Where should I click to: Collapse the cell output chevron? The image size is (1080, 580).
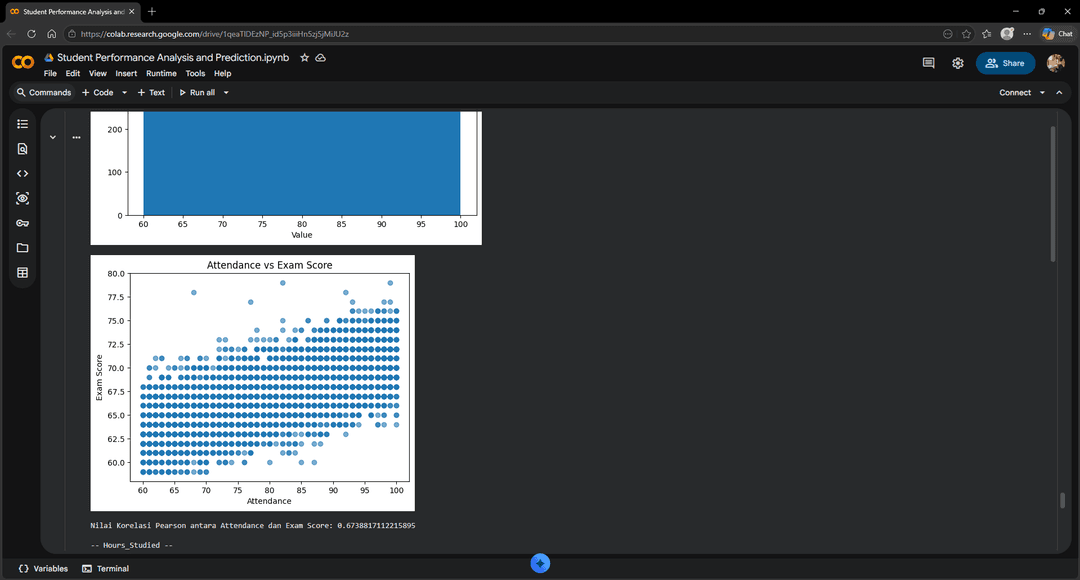[52, 137]
